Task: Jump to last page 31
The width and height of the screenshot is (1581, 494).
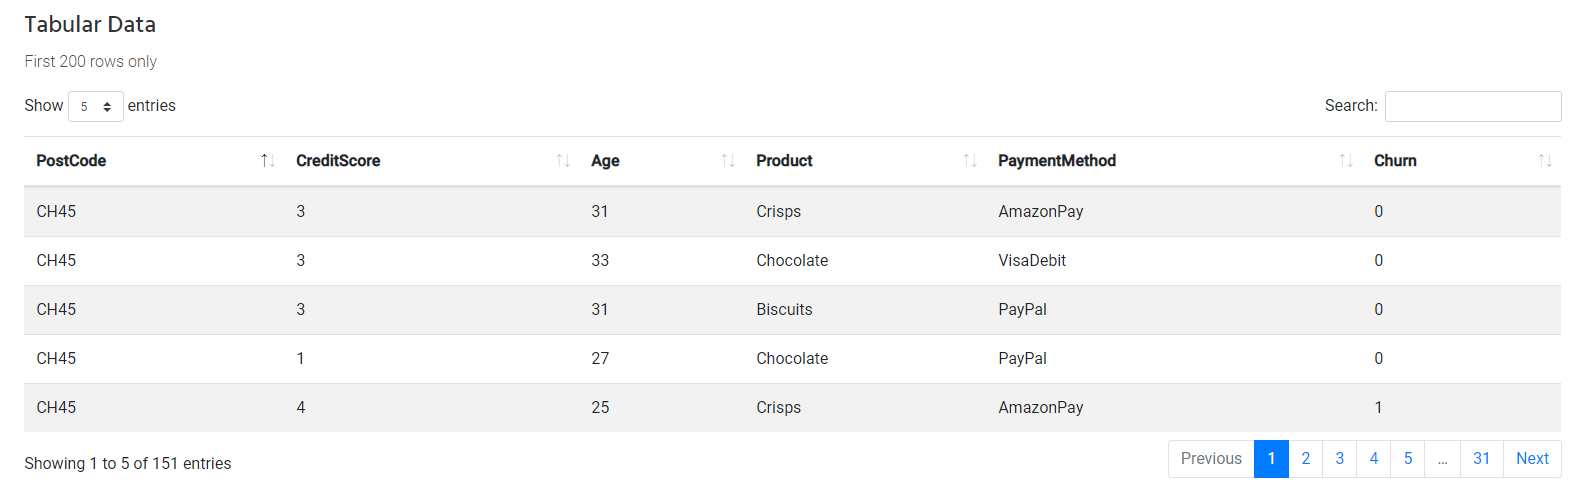Action: coord(1481,459)
